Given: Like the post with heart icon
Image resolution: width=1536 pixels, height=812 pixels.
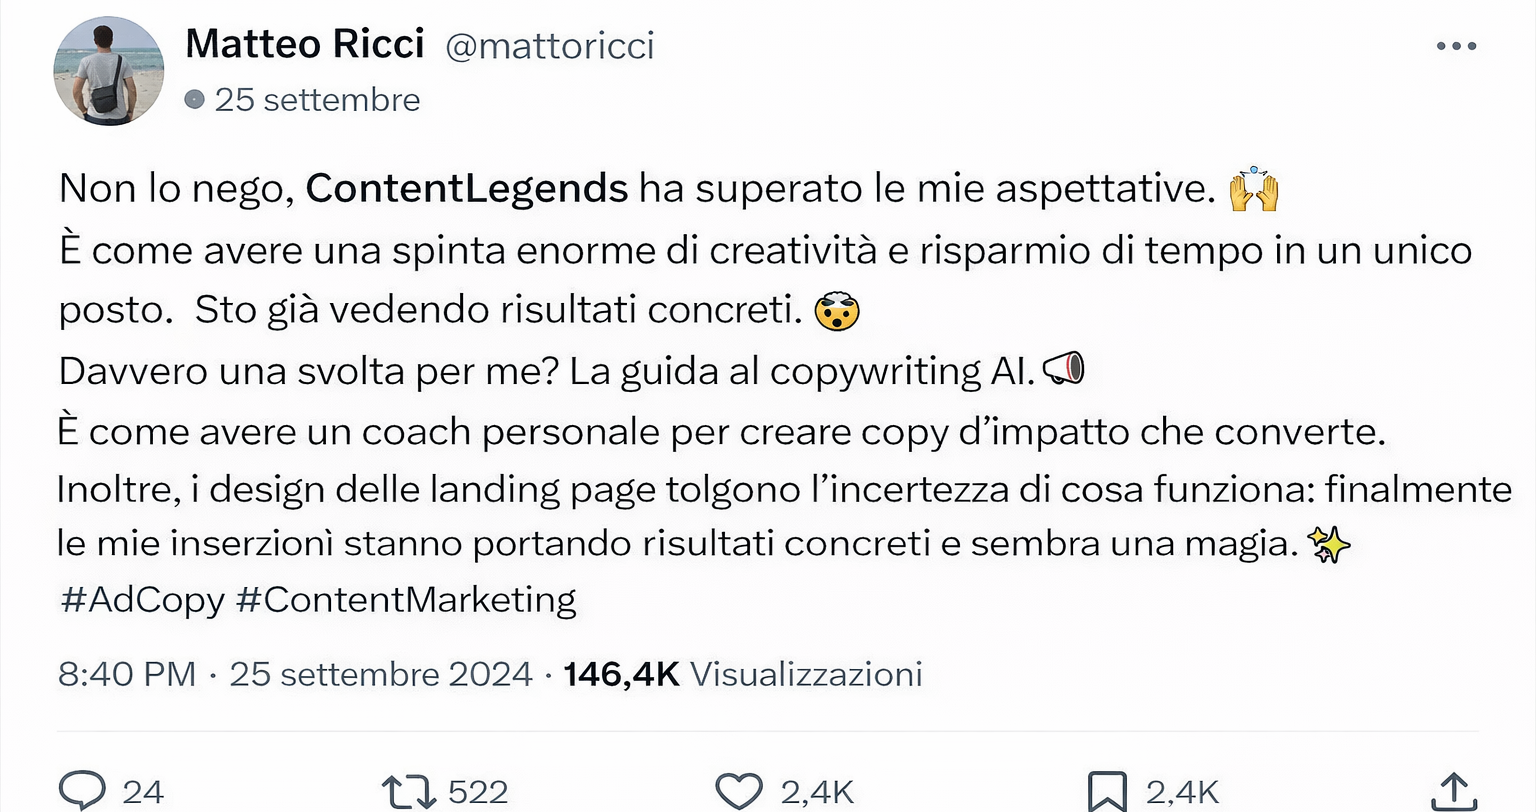Looking at the screenshot, I should click(x=740, y=791).
